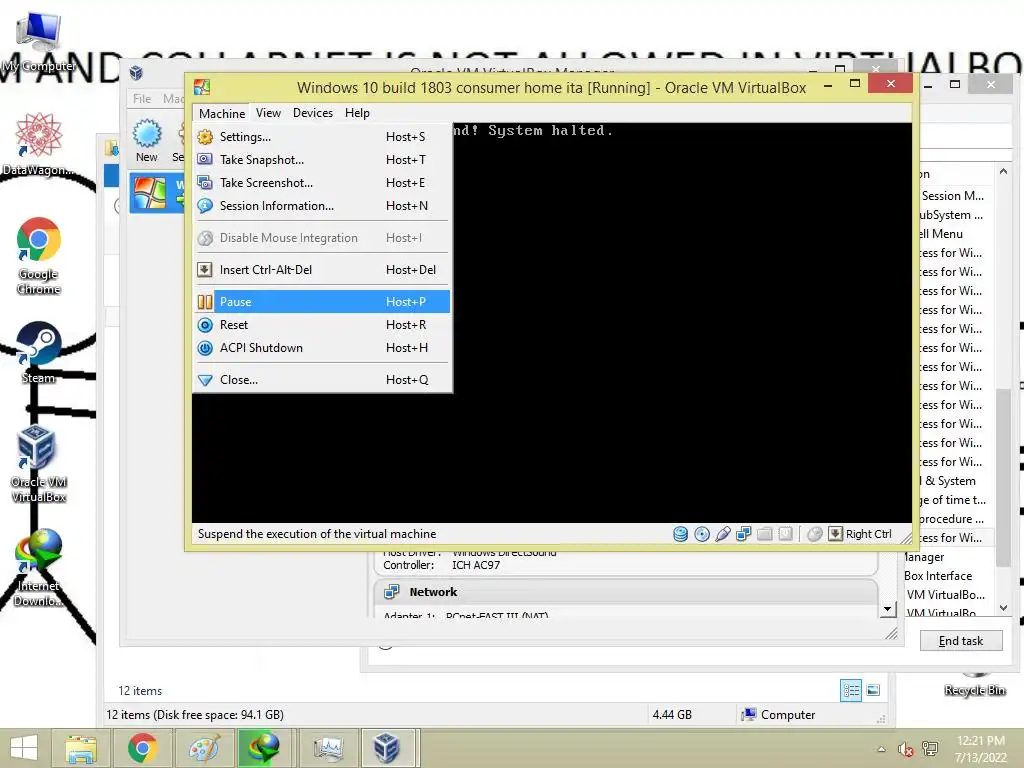The height and width of the screenshot is (768, 1024).
Task: Click the optical disc status bar icon
Action: pyautogui.click(x=701, y=534)
